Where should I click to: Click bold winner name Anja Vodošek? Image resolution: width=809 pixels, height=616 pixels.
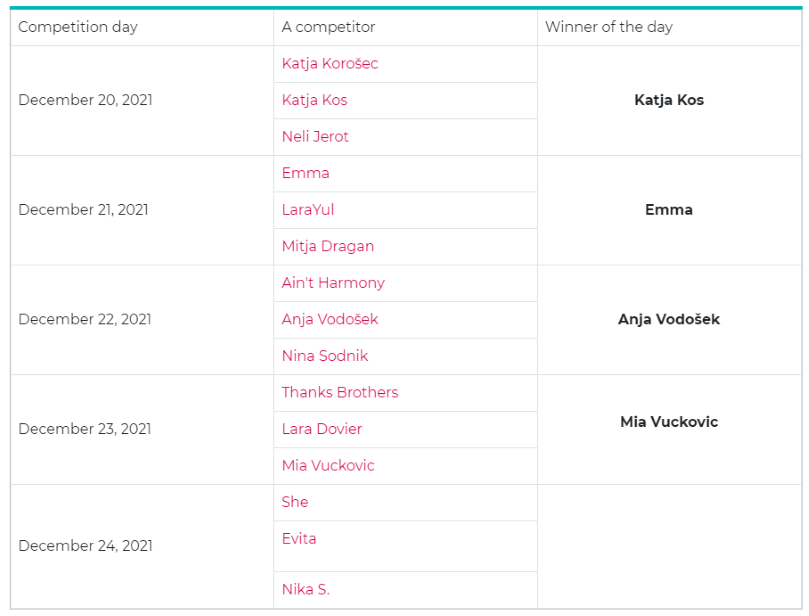[x=669, y=319]
